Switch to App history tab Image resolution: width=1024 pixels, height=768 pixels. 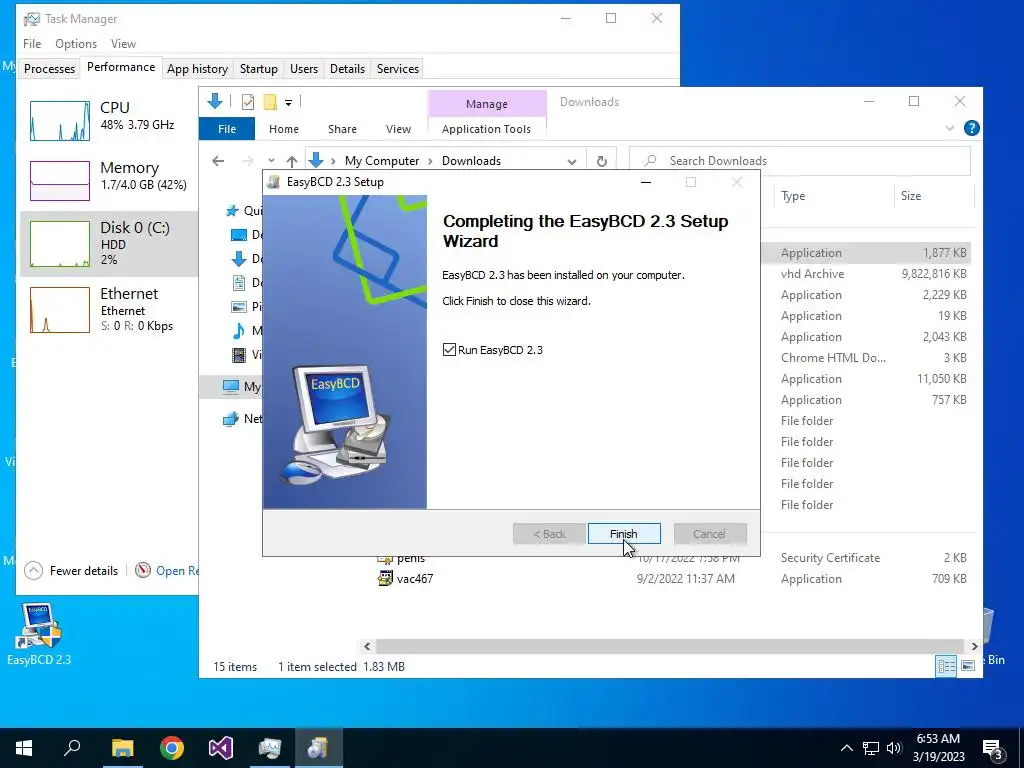197,69
